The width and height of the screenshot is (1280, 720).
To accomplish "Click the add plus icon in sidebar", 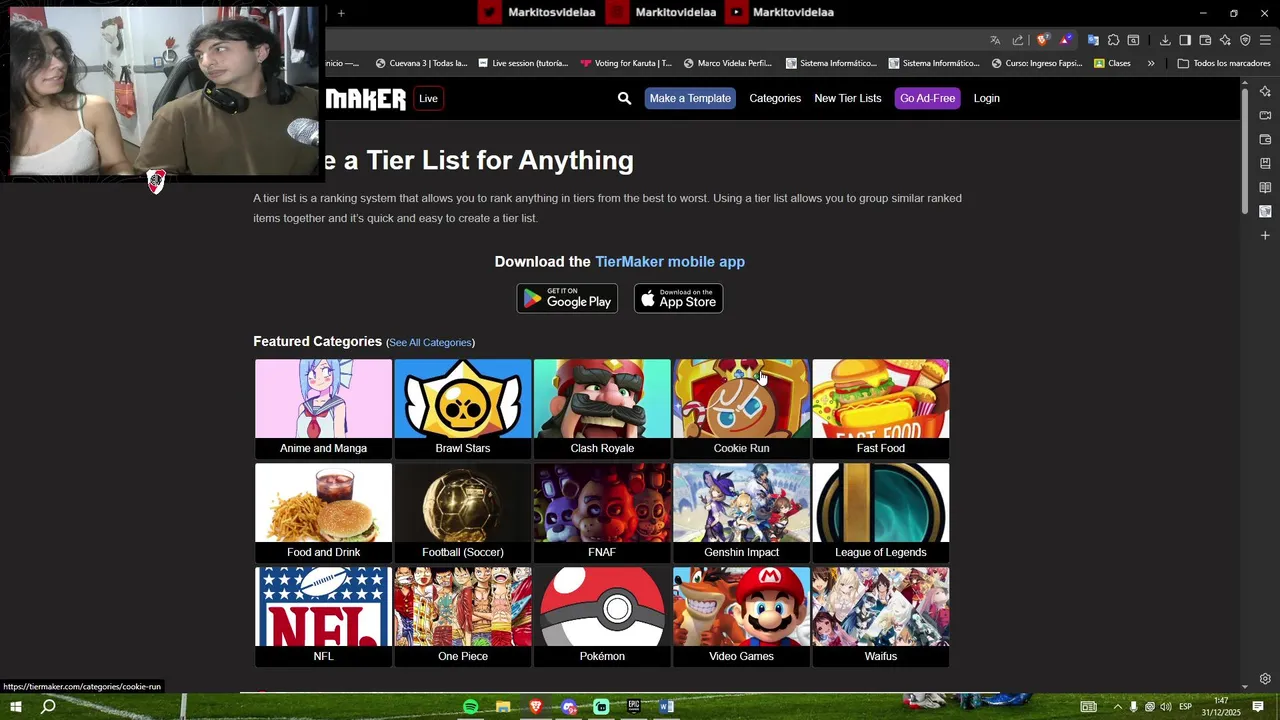I will (1265, 235).
